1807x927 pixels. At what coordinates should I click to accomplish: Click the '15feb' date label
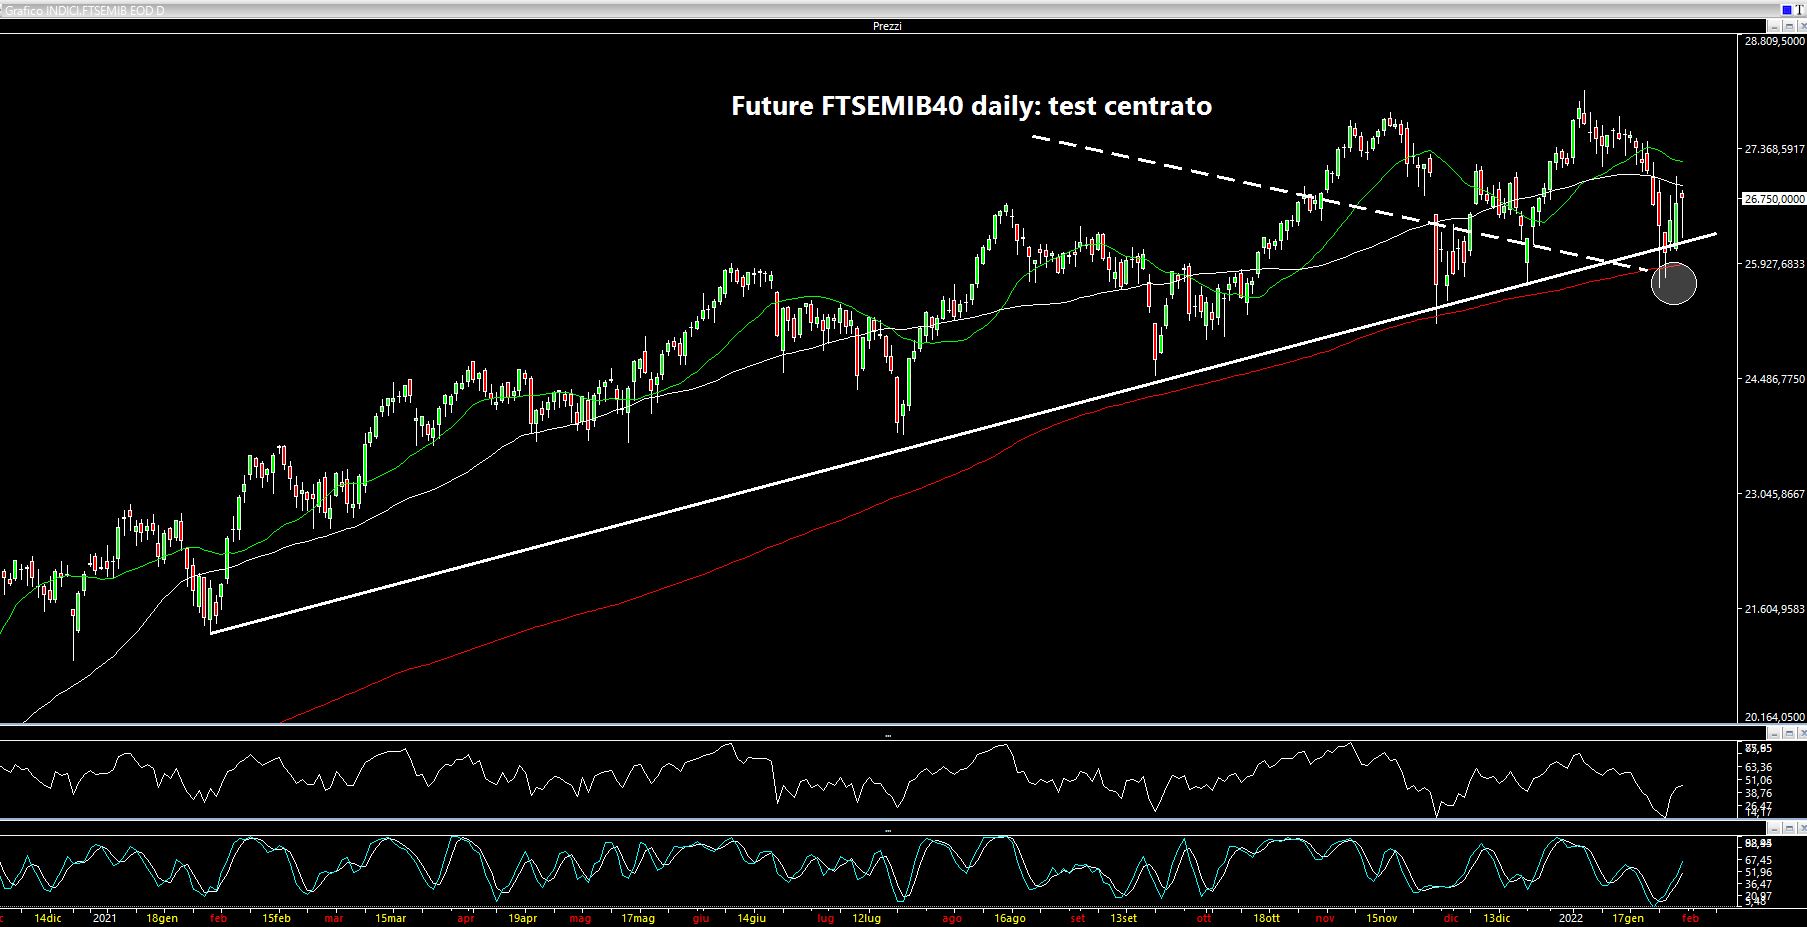276,918
